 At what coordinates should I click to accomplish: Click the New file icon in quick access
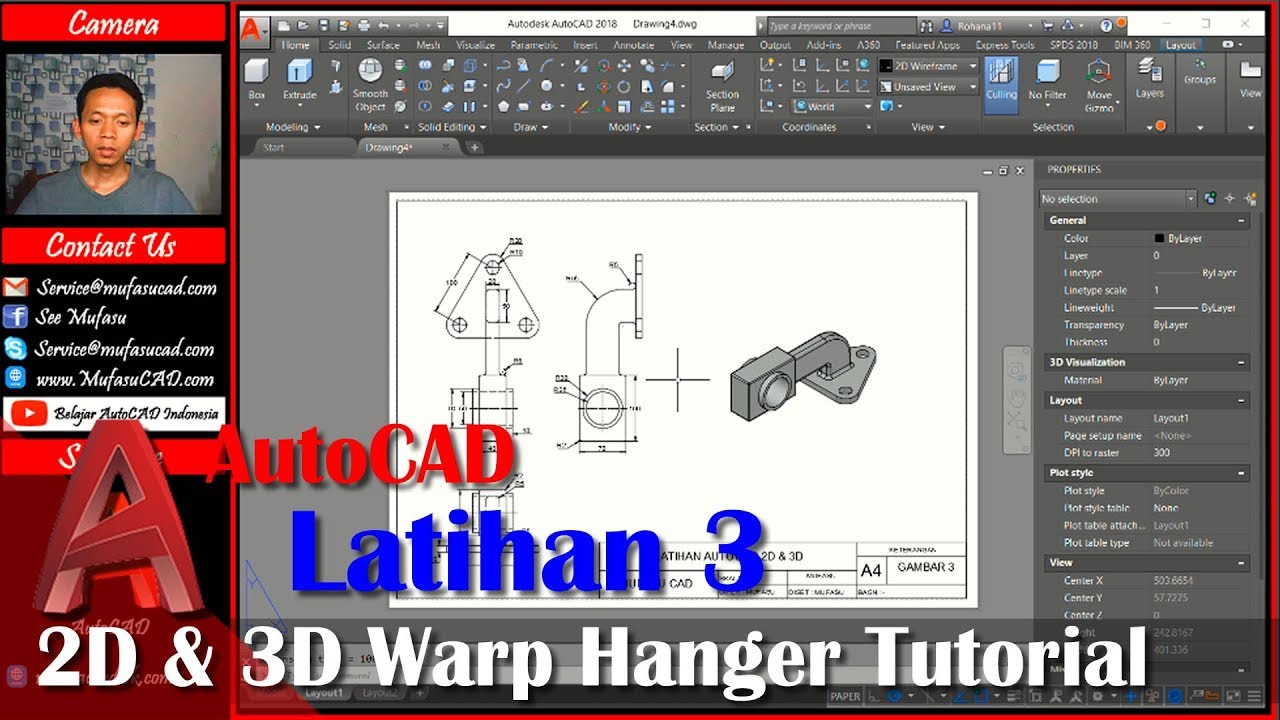pos(284,25)
